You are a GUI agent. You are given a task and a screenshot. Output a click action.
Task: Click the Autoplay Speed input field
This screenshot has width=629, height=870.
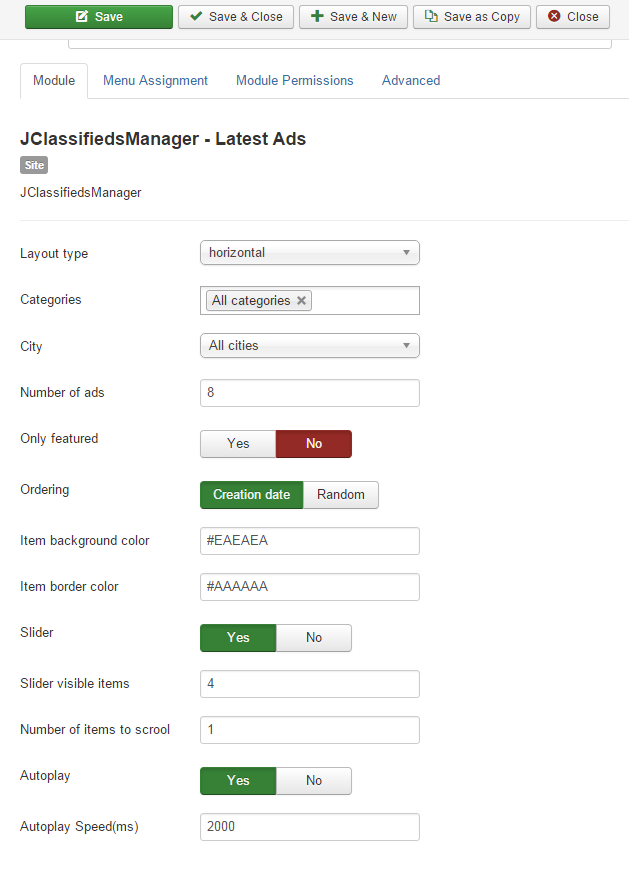pos(310,827)
